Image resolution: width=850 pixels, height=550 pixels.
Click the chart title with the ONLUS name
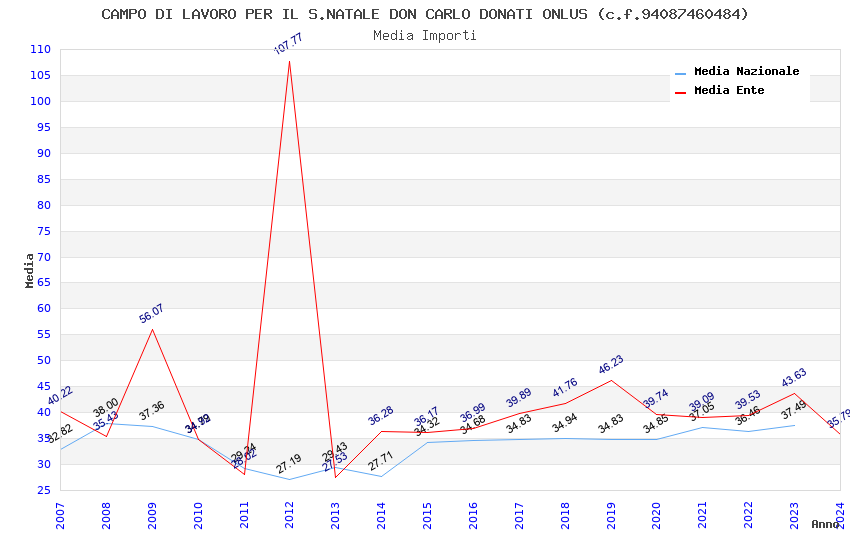425,14
